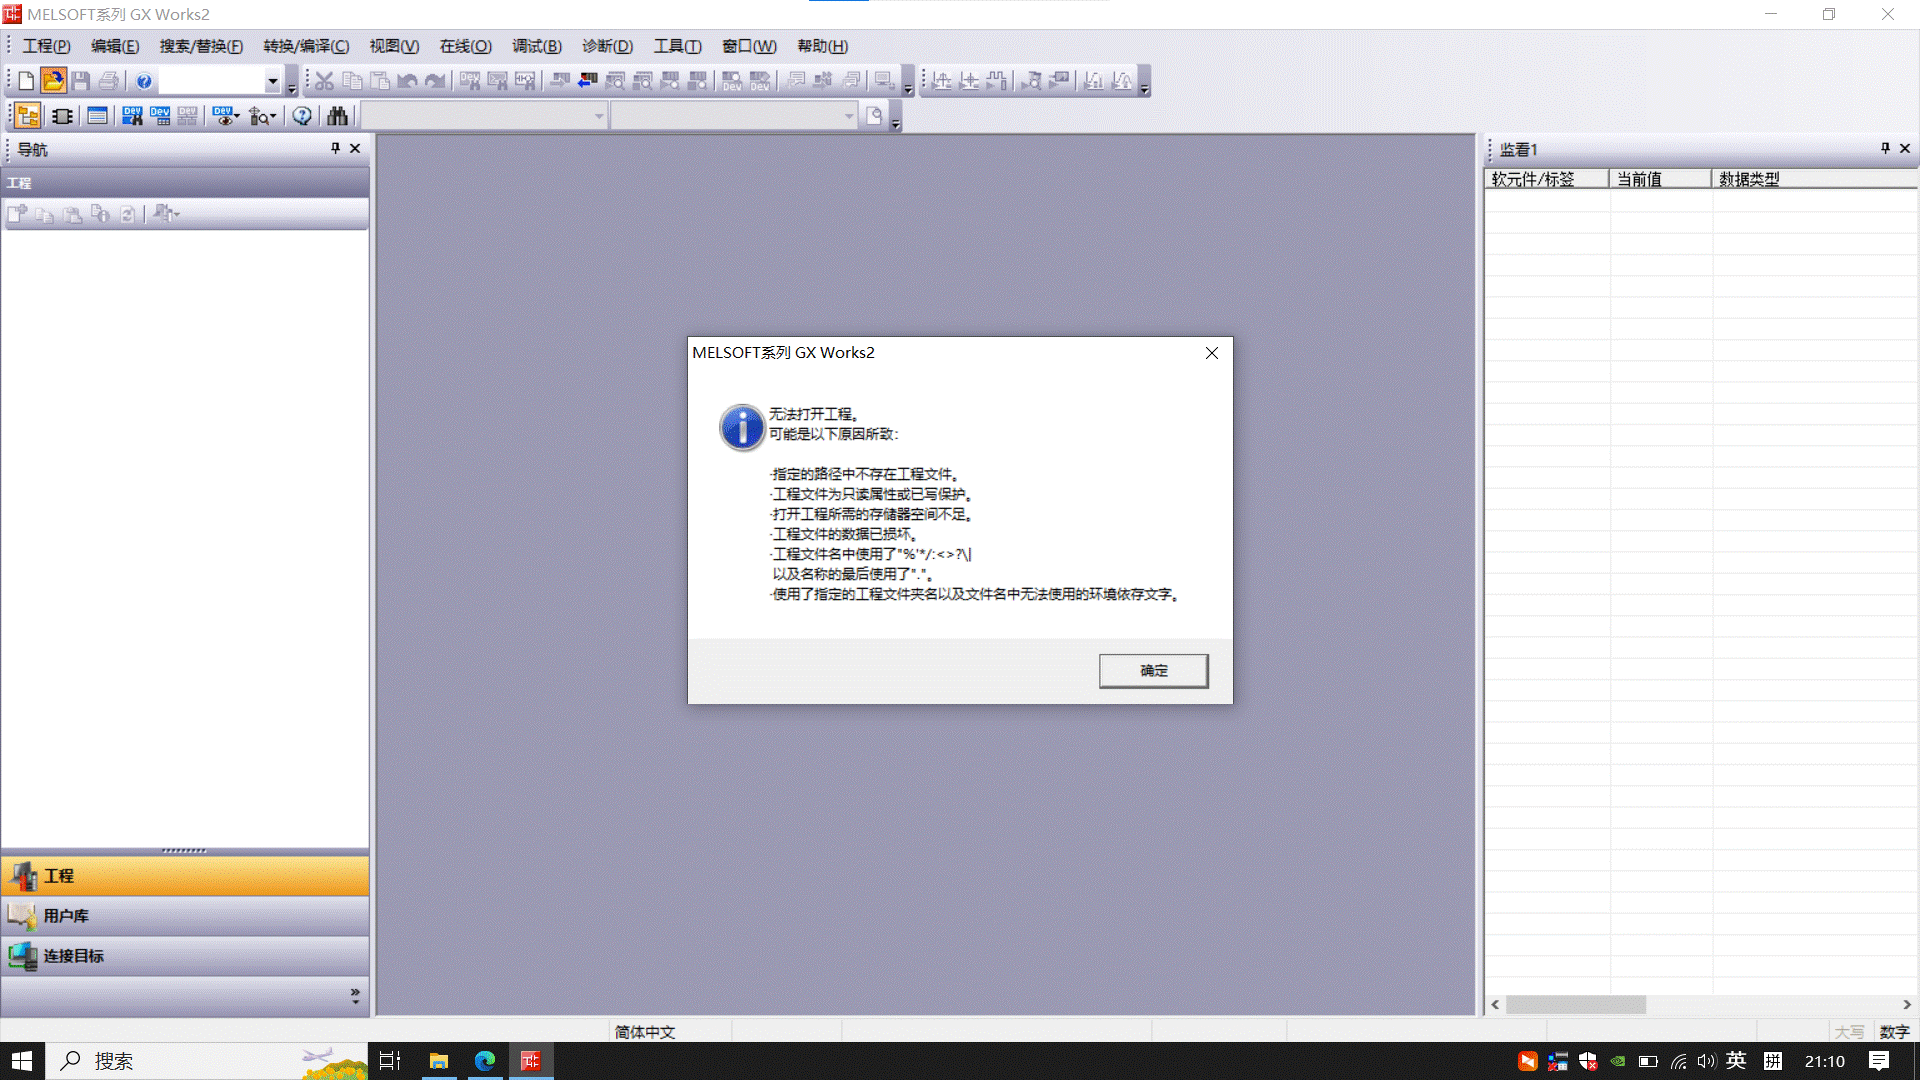Image resolution: width=1920 pixels, height=1080 pixels.
Task: Click the Microsoft Edge taskbar icon
Action: tap(485, 1061)
